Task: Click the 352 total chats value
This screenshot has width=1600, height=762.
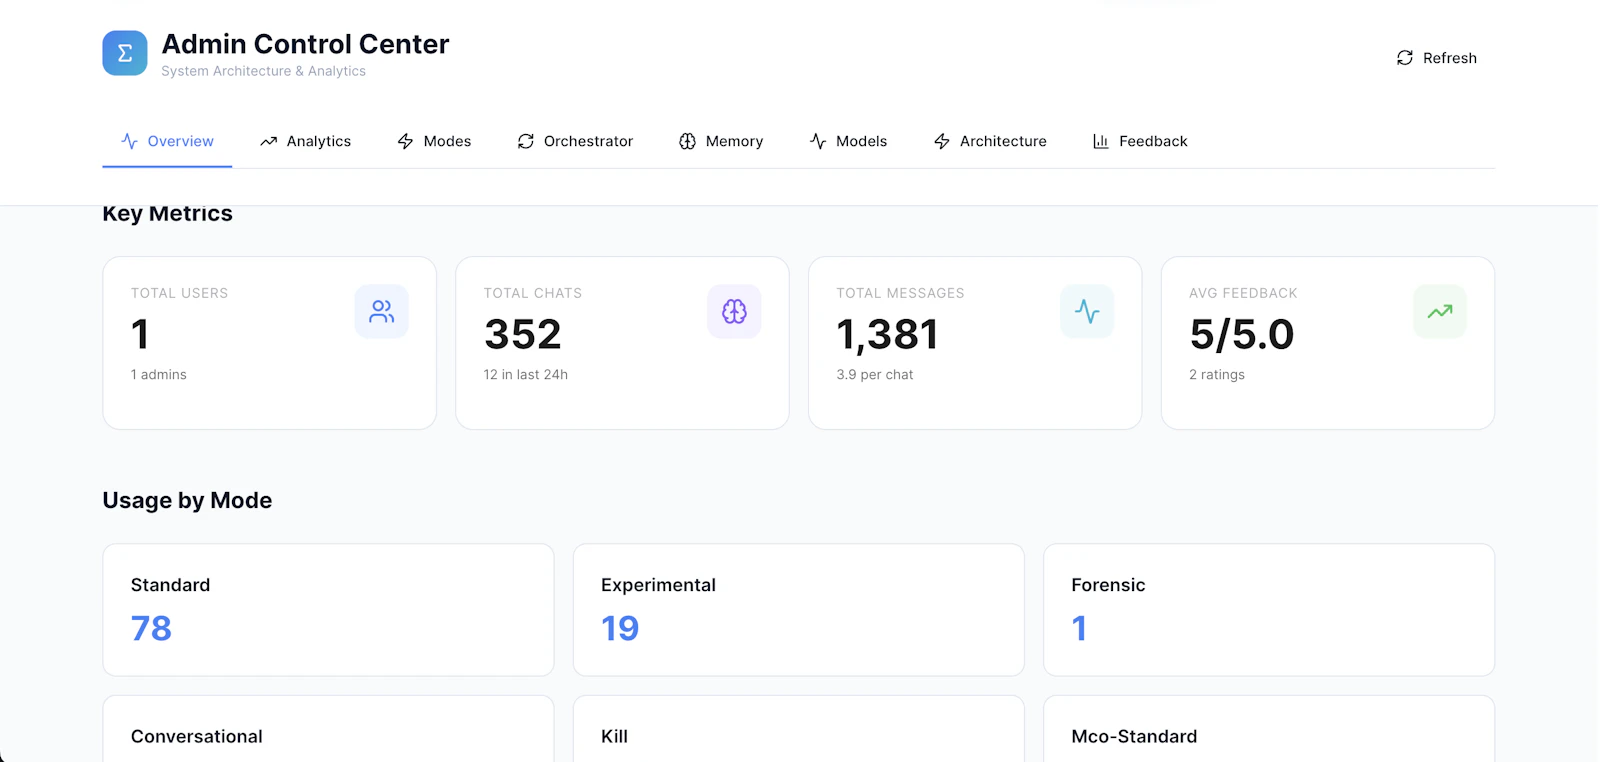Action: 523,334
